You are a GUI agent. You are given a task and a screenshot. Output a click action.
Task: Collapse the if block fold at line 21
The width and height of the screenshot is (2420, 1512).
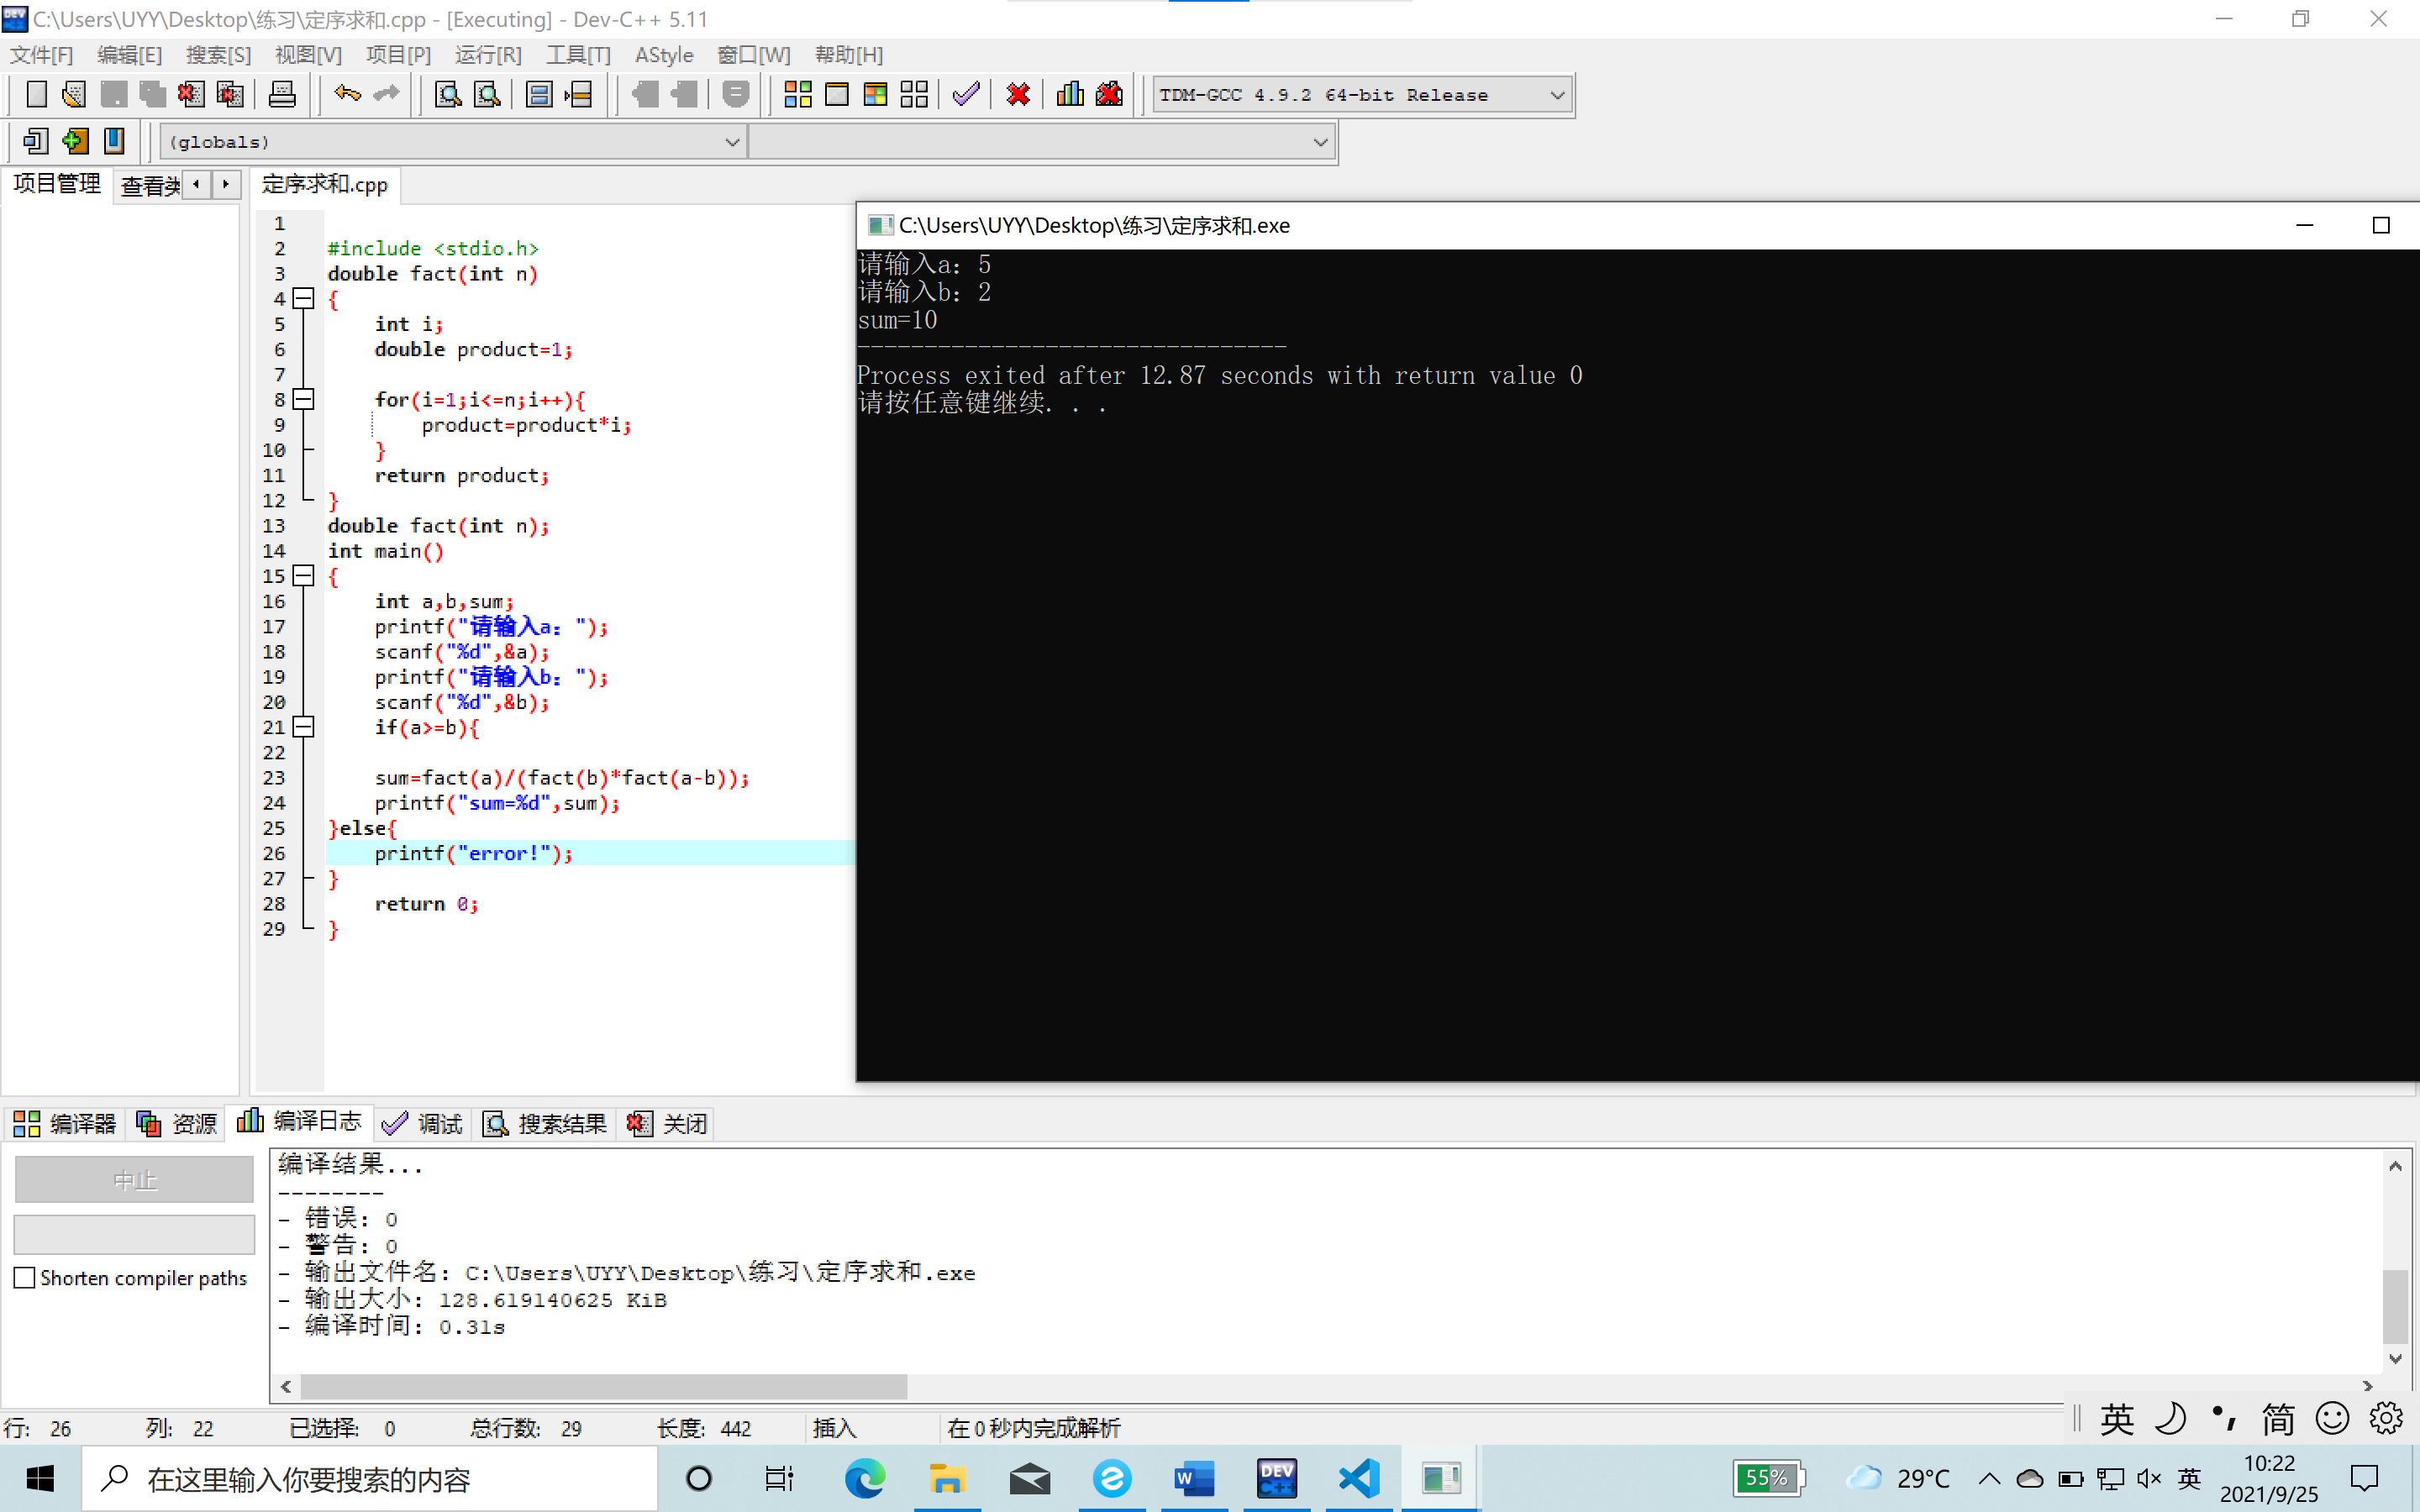[x=304, y=727]
